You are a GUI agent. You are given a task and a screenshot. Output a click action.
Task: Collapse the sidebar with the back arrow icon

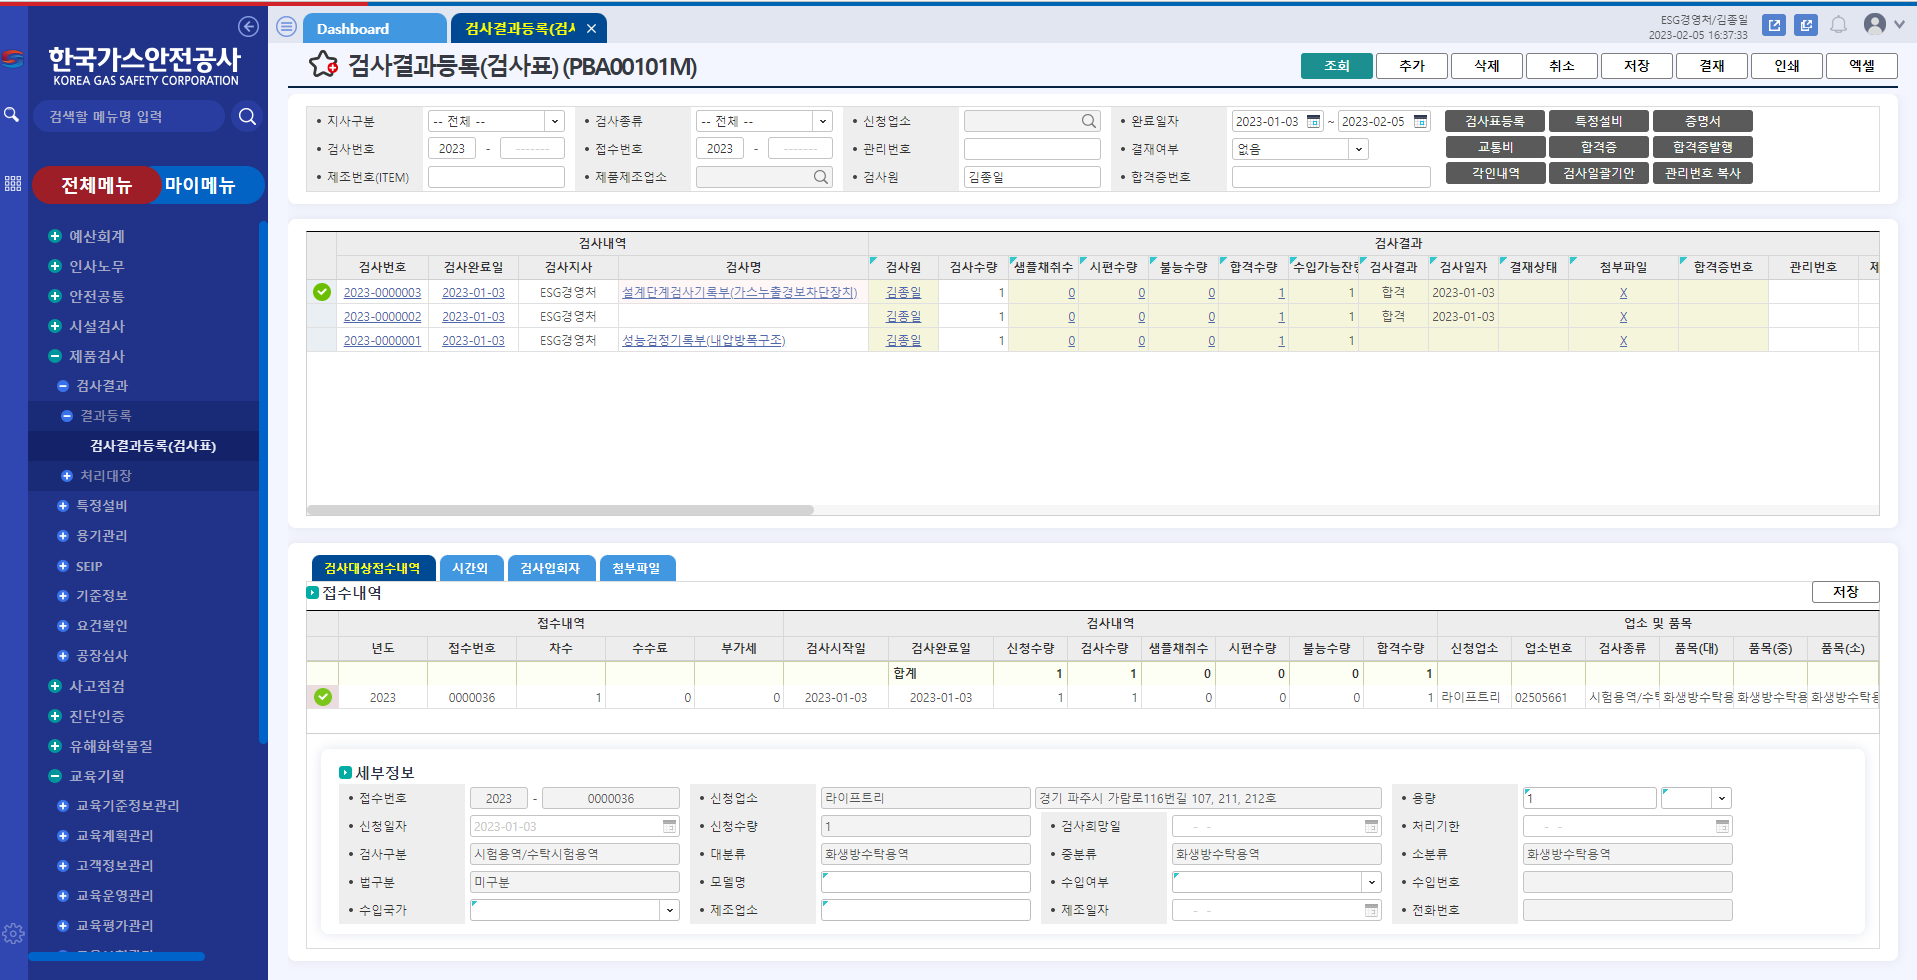coord(248,27)
